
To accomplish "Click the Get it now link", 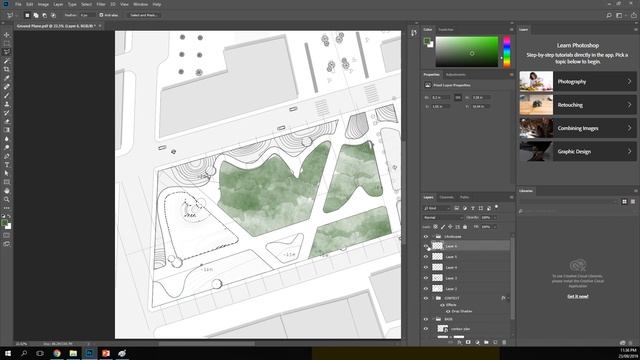I will (578, 296).
